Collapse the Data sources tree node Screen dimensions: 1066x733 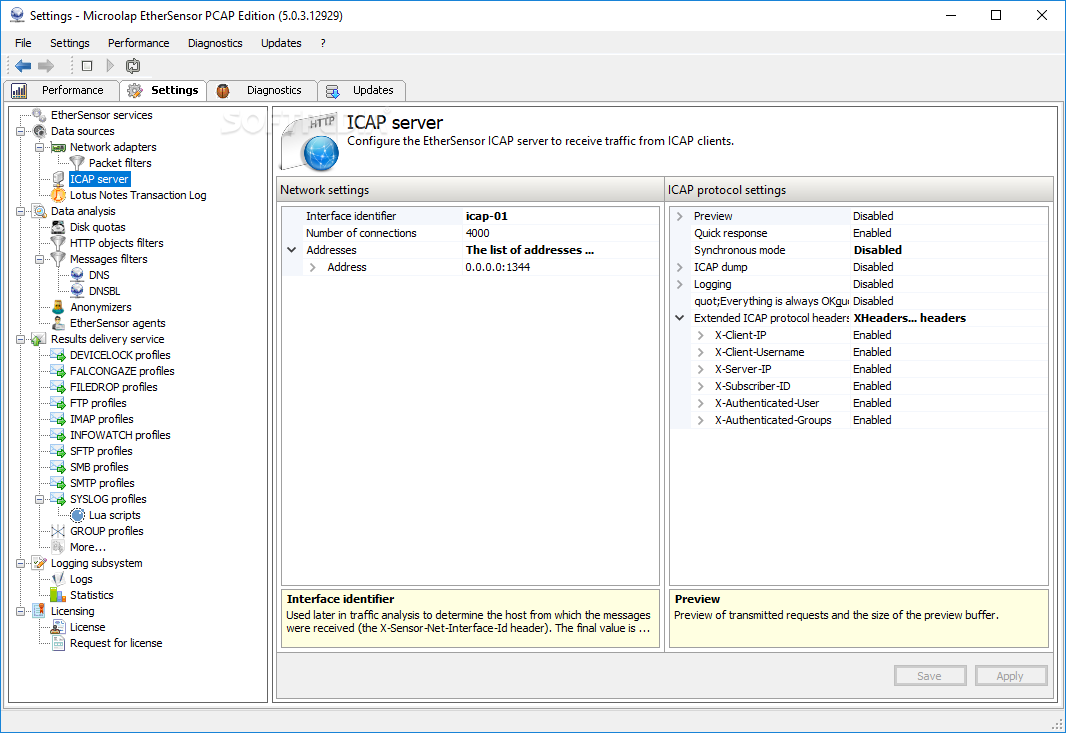click(20, 131)
